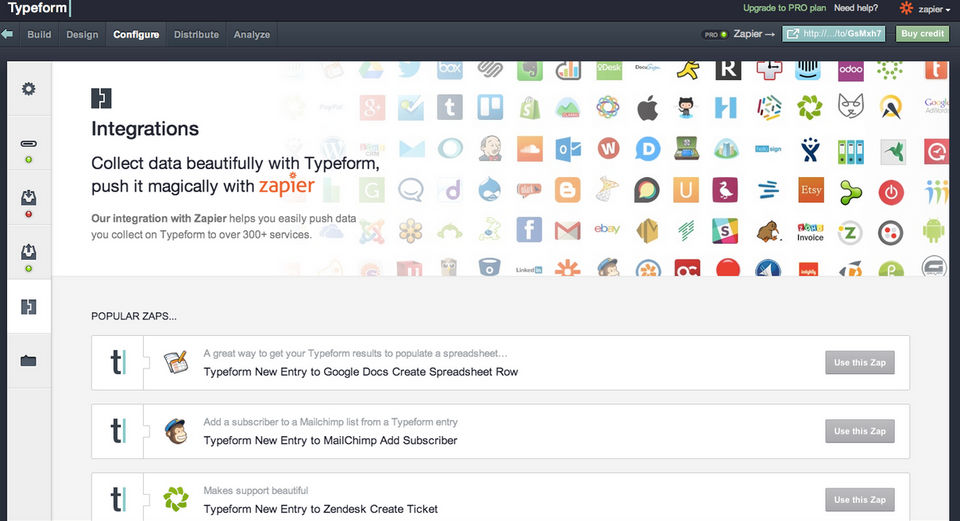Open the settings gear in the sidebar
The width and height of the screenshot is (960, 521).
coord(28,89)
